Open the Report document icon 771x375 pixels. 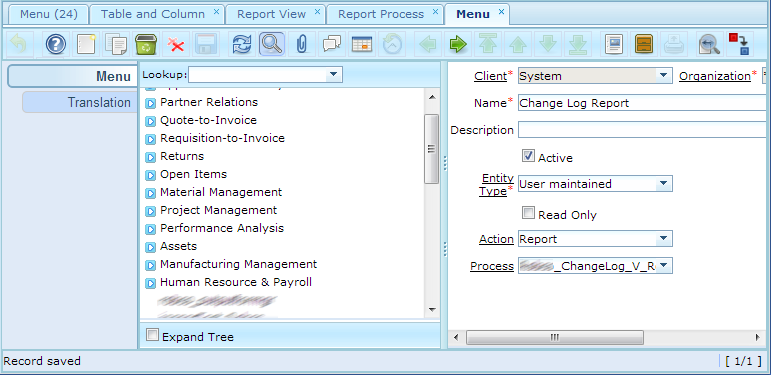pos(614,45)
